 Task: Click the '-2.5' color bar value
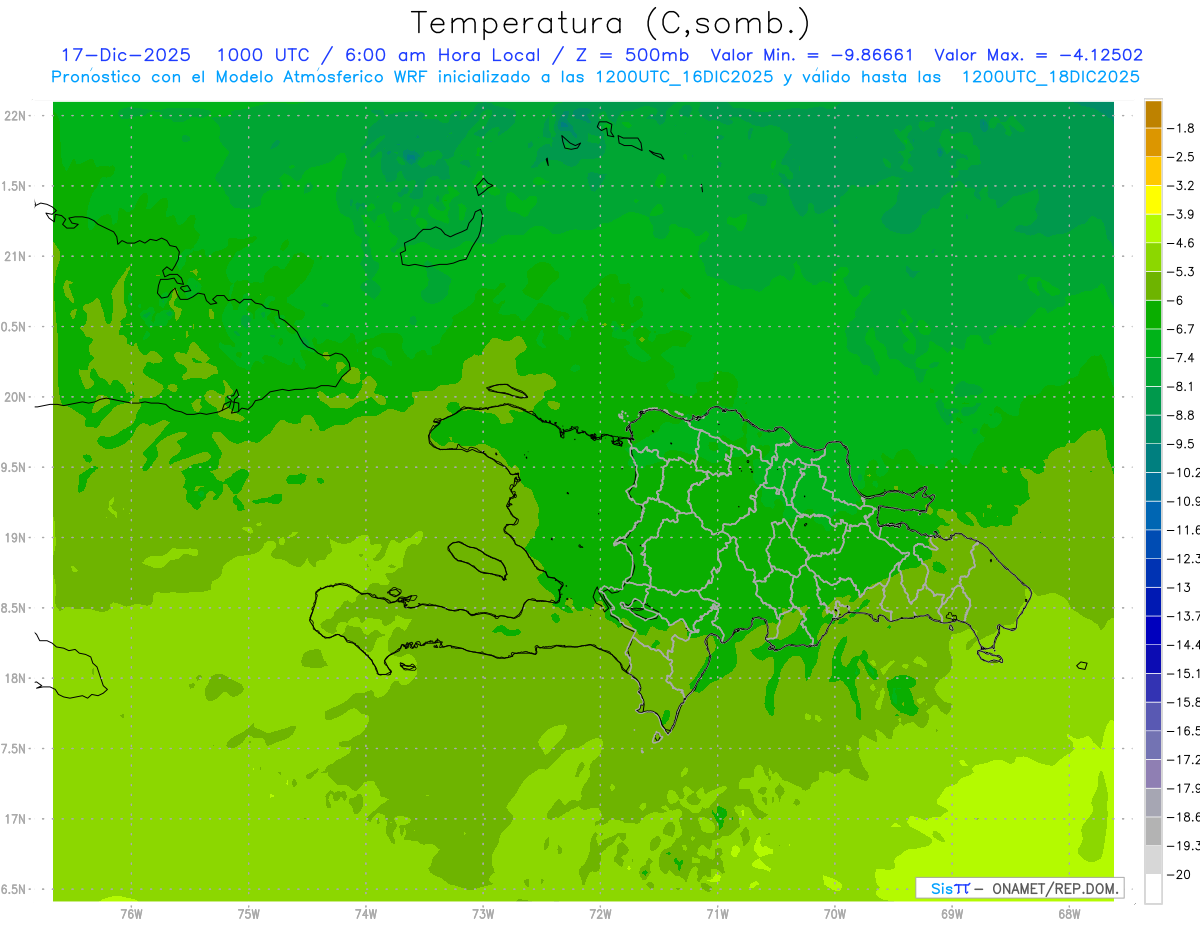(1180, 157)
